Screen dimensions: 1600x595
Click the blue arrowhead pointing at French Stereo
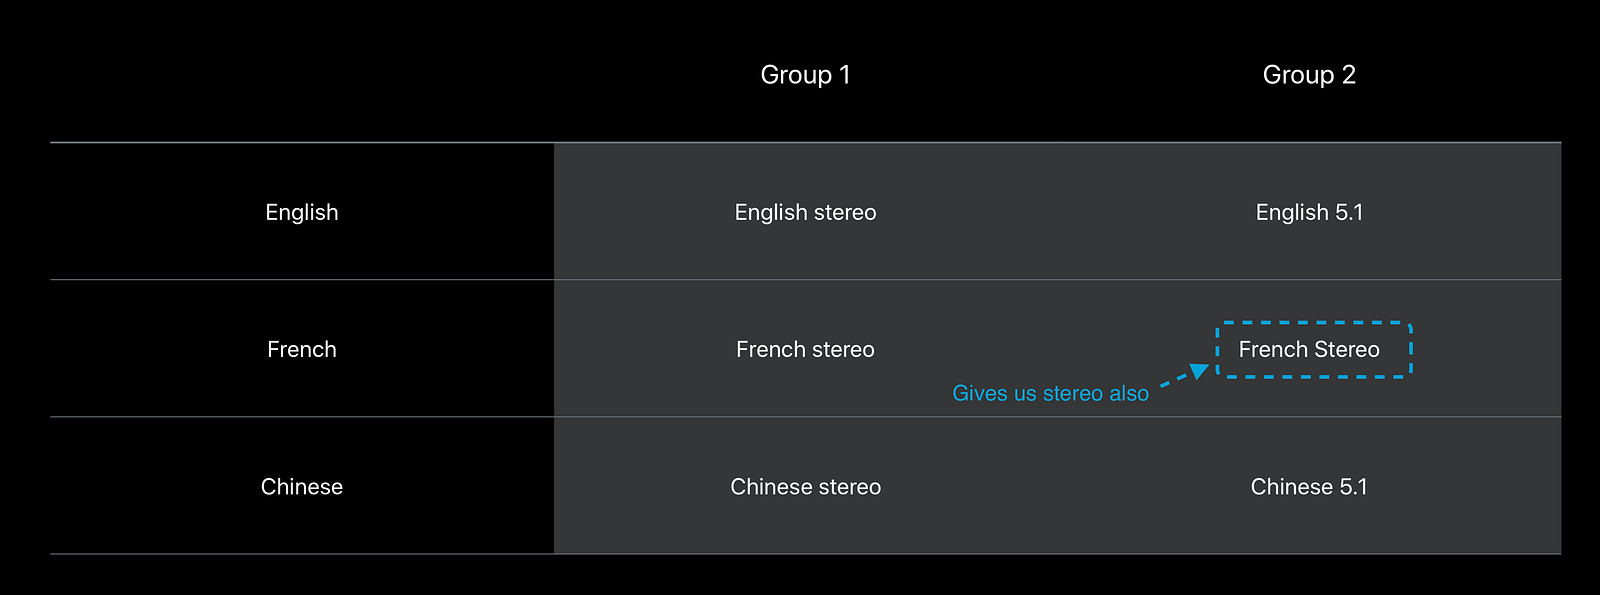point(1198,372)
